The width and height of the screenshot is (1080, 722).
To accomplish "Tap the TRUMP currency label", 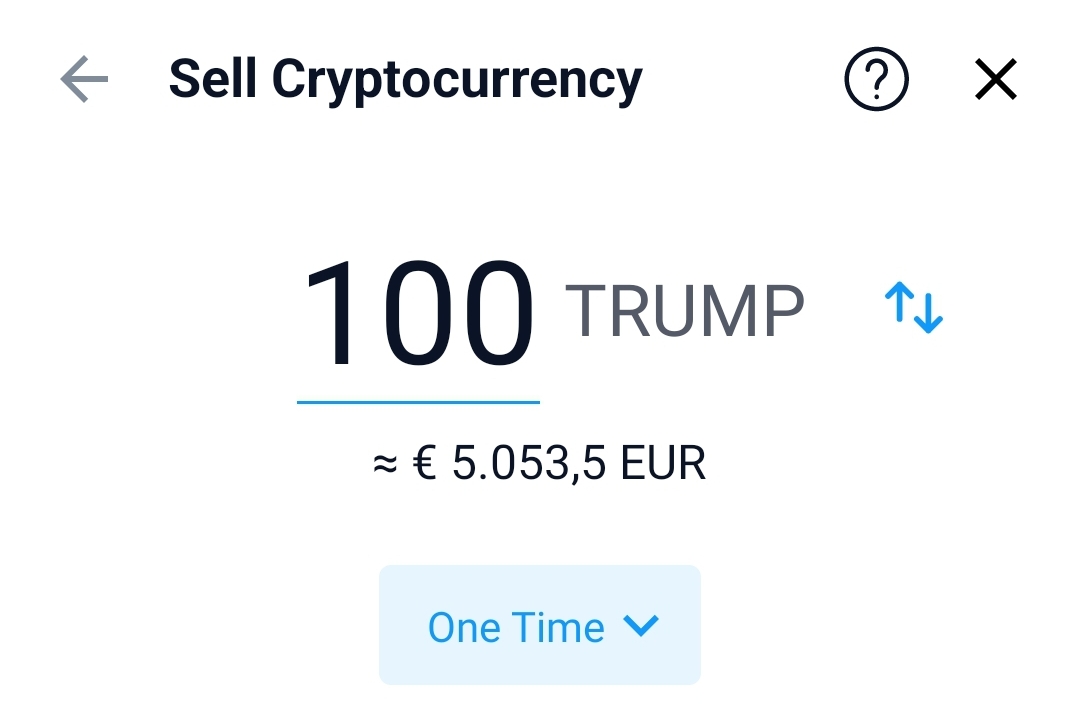I will coord(685,312).
